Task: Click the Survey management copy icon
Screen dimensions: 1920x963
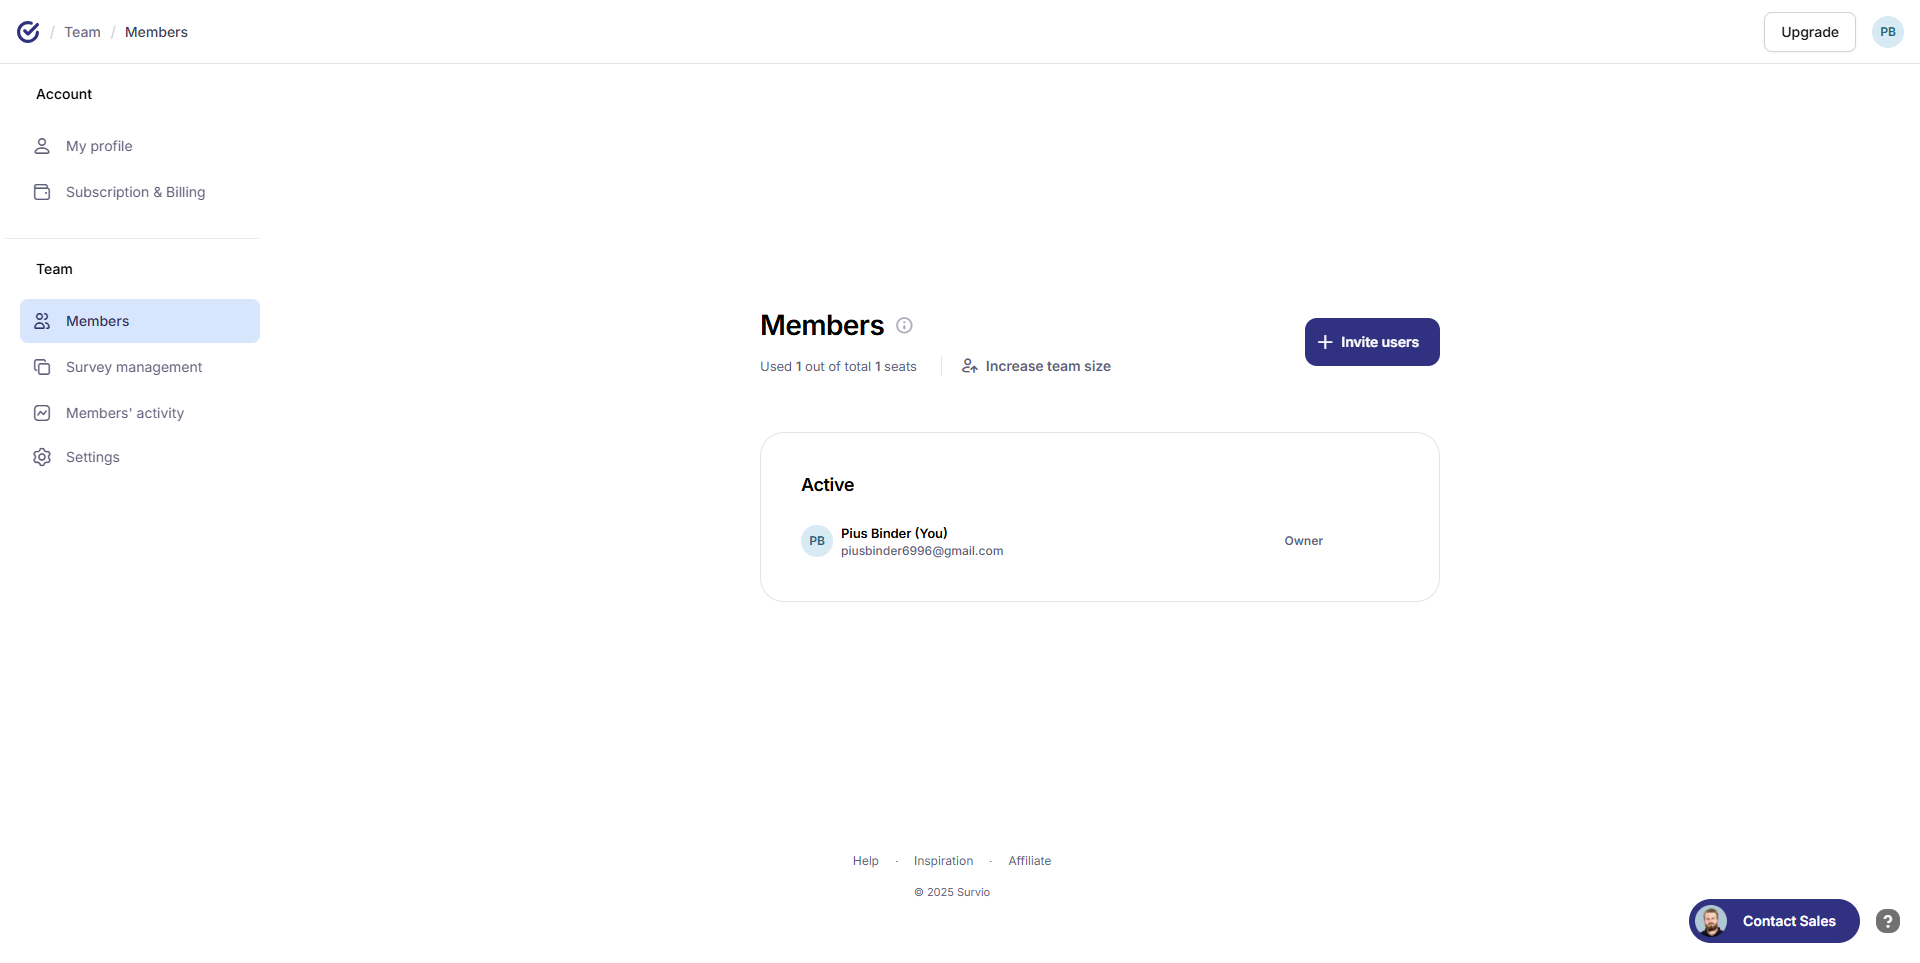Action: (42, 367)
